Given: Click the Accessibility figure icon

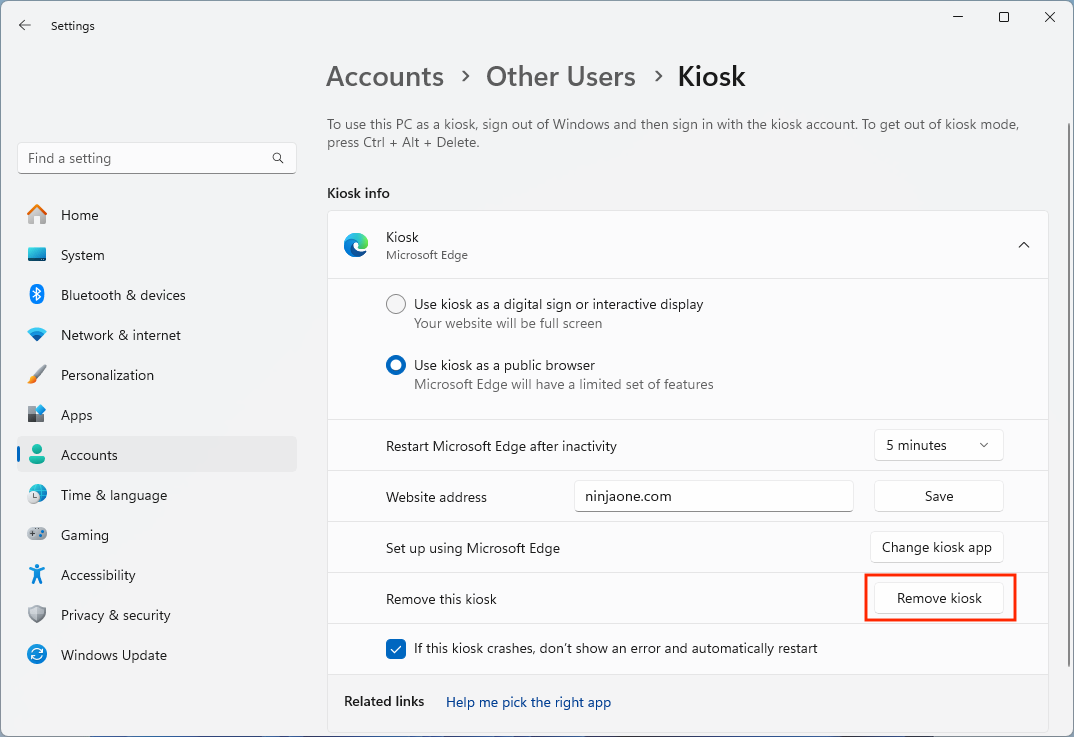Looking at the screenshot, I should 37,575.
